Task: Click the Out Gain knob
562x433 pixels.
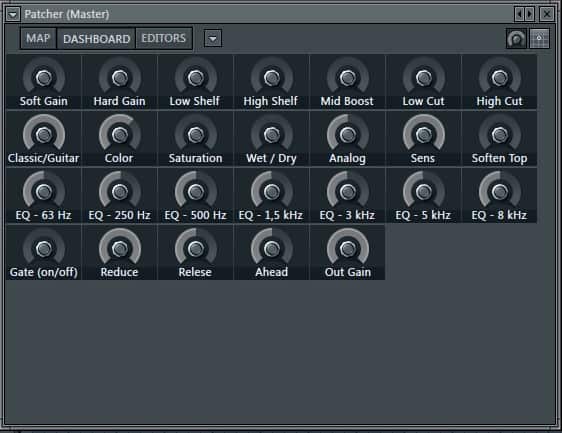Action: tap(348, 248)
